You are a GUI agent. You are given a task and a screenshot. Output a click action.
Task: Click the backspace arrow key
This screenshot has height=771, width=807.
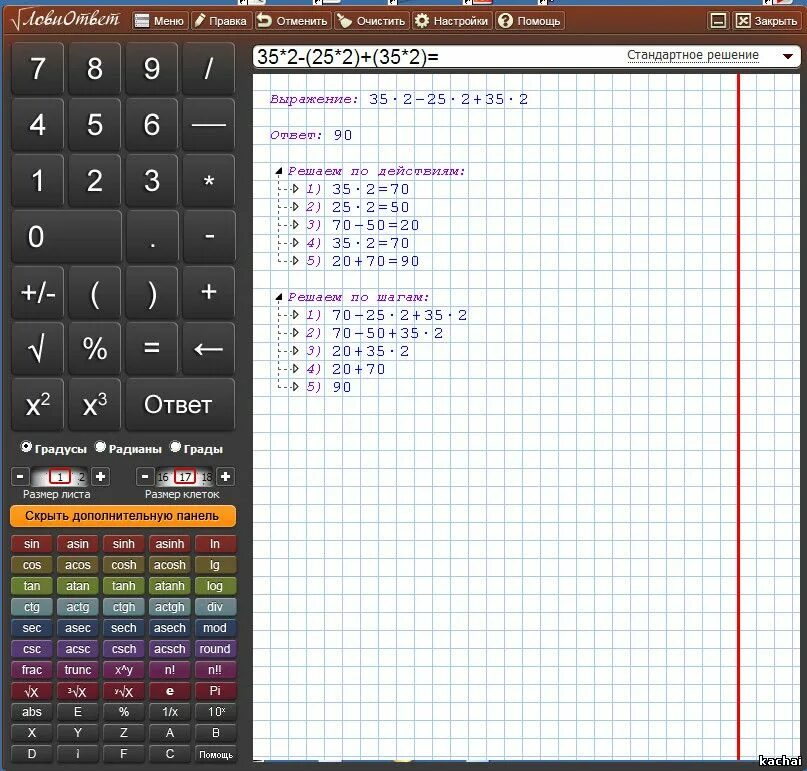coord(208,349)
